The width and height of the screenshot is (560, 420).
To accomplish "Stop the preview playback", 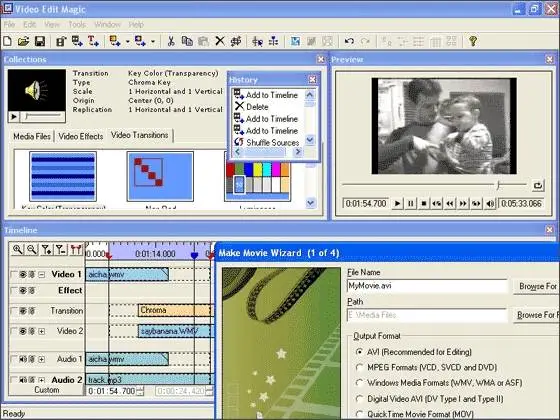I will click(x=424, y=204).
